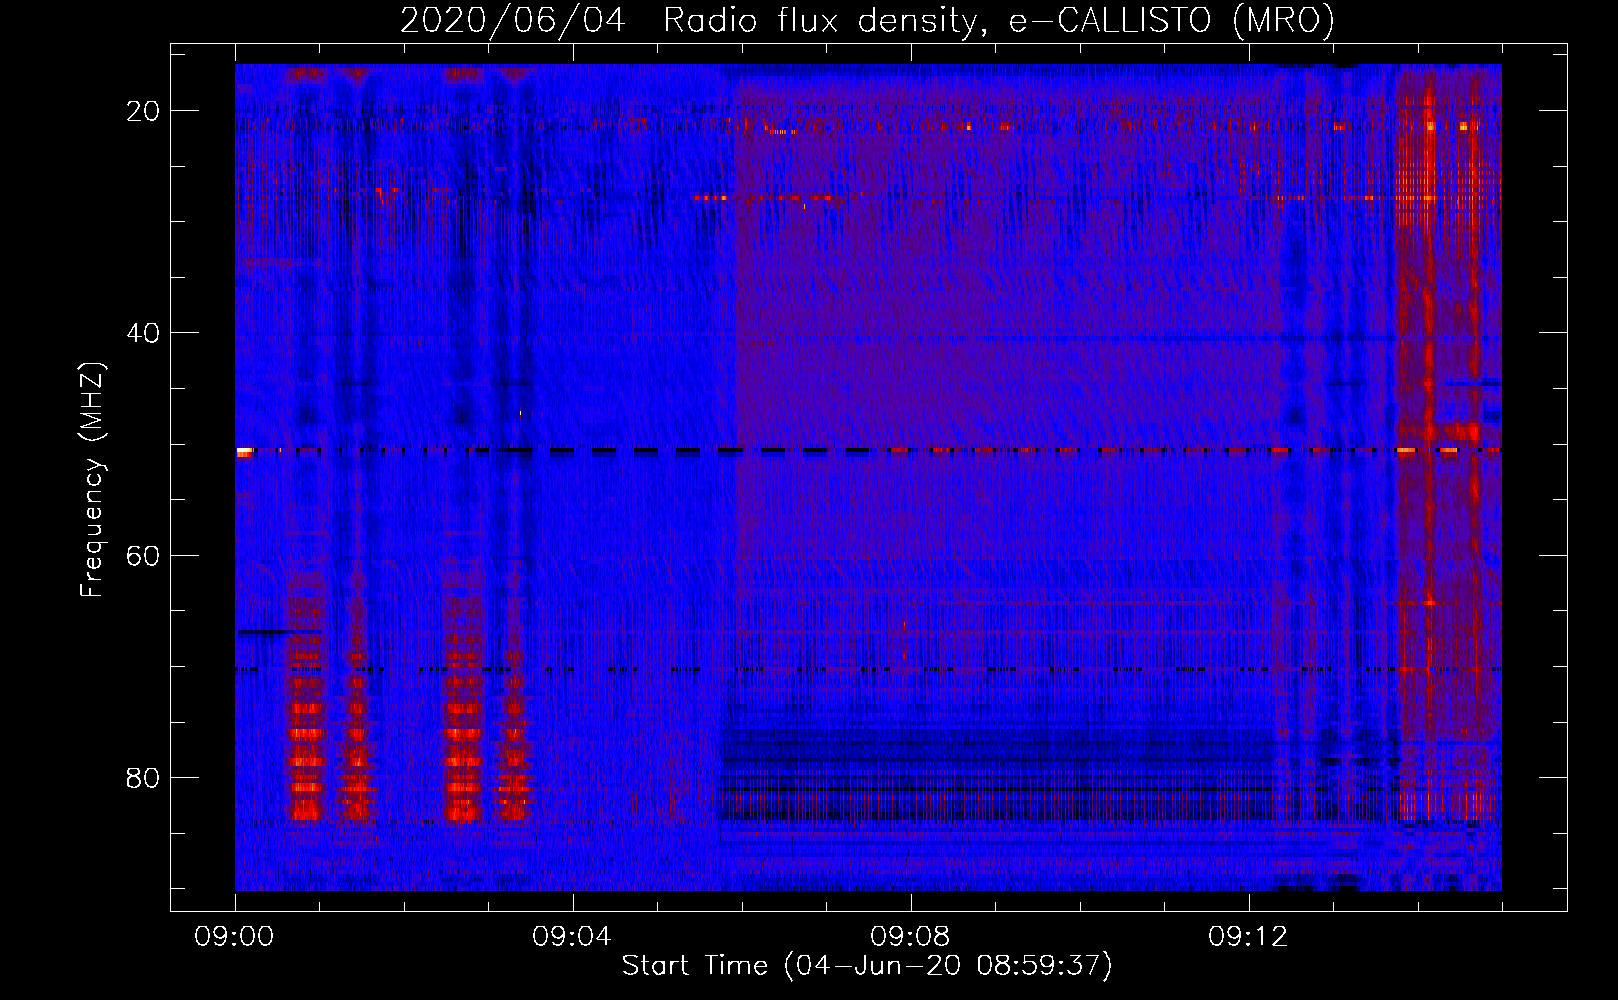Click the 80 frequency tick label
This screenshot has width=1618, height=1000.
click(x=144, y=777)
